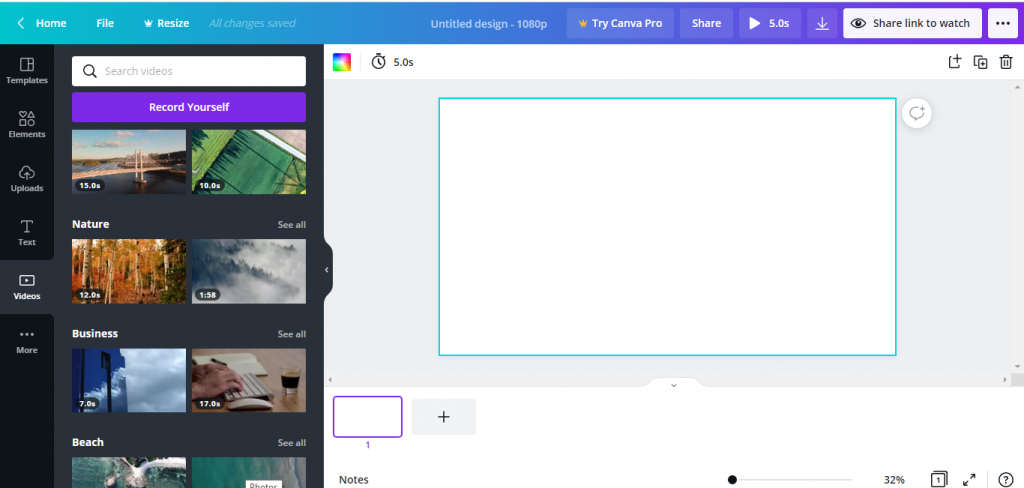Add a new page with plus button
Image resolution: width=1024 pixels, height=488 pixels.
coord(443,417)
